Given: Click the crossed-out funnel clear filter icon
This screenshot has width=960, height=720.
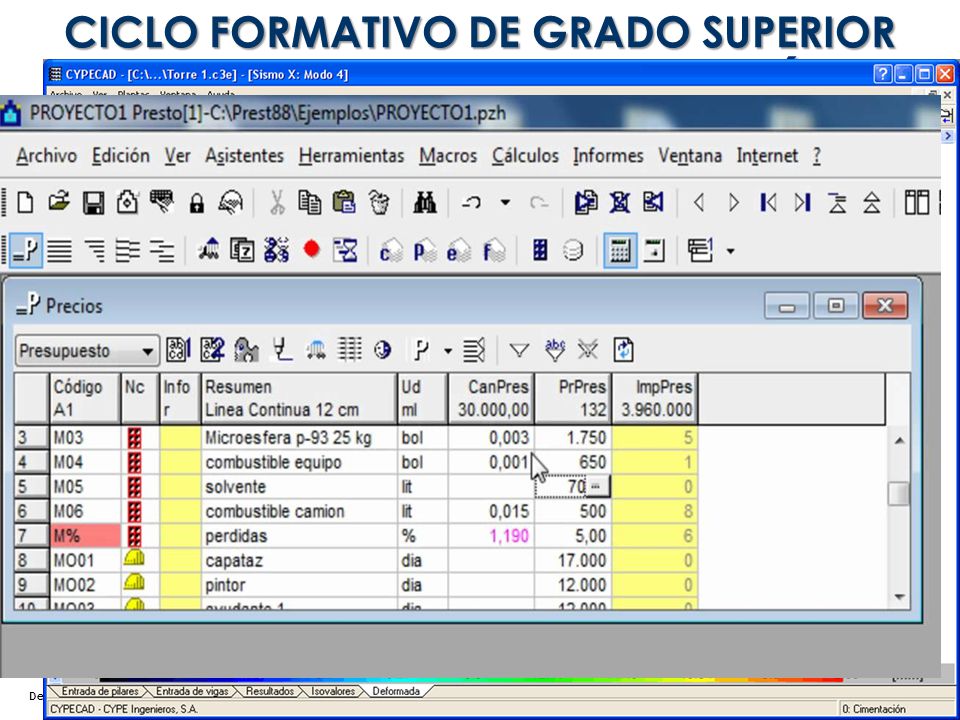Looking at the screenshot, I should 588,350.
